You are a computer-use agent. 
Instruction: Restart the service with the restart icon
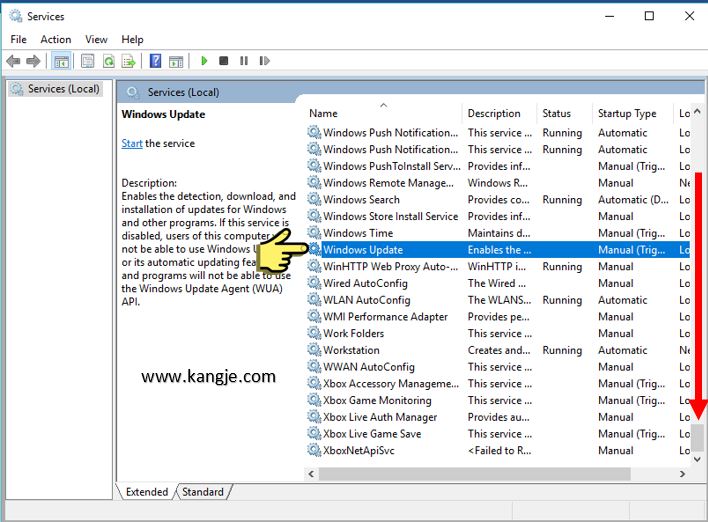click(x=265, y=61)
